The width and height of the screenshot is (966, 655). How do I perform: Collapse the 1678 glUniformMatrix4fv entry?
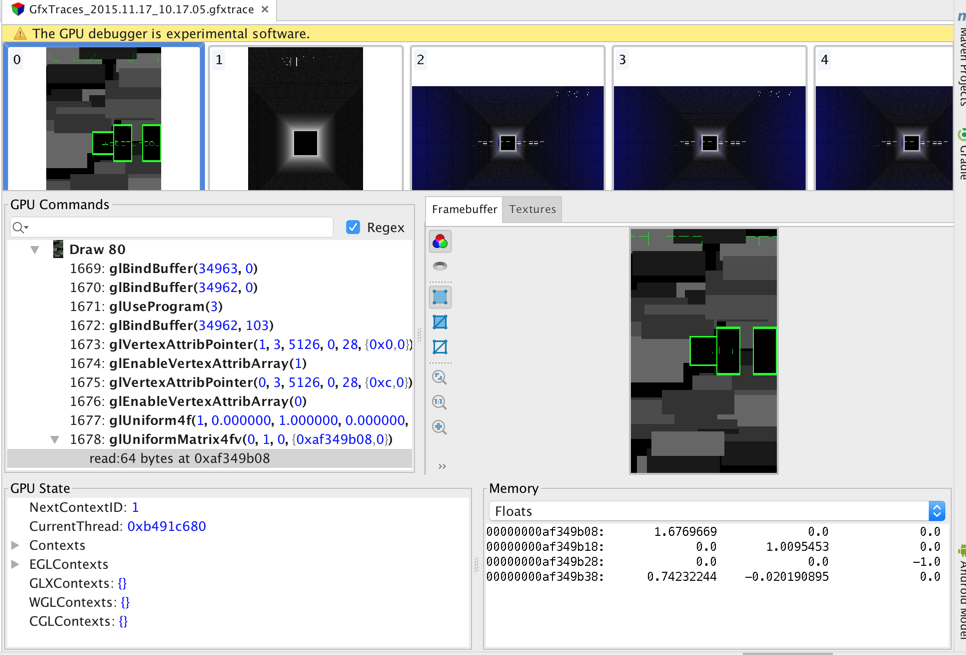[55, 439]
